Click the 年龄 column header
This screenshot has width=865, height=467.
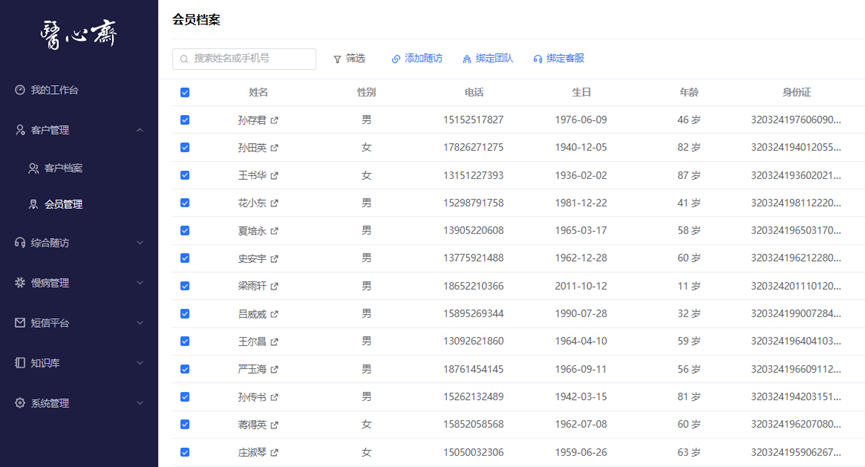click(689, 92)
